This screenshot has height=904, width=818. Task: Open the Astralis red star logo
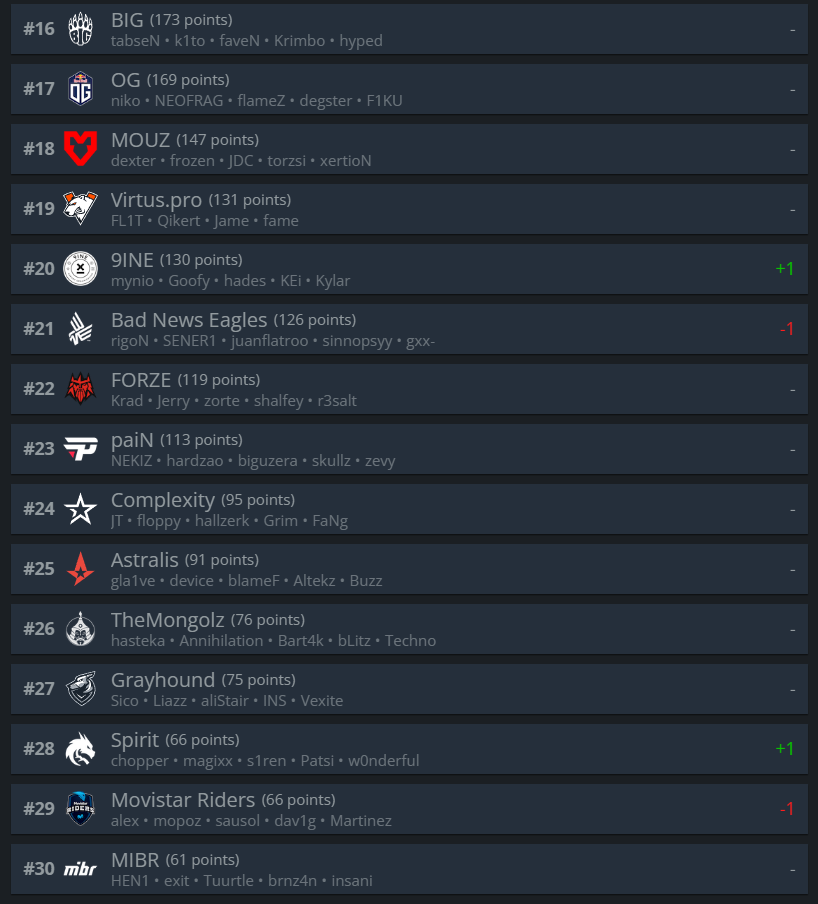point(80,568)
